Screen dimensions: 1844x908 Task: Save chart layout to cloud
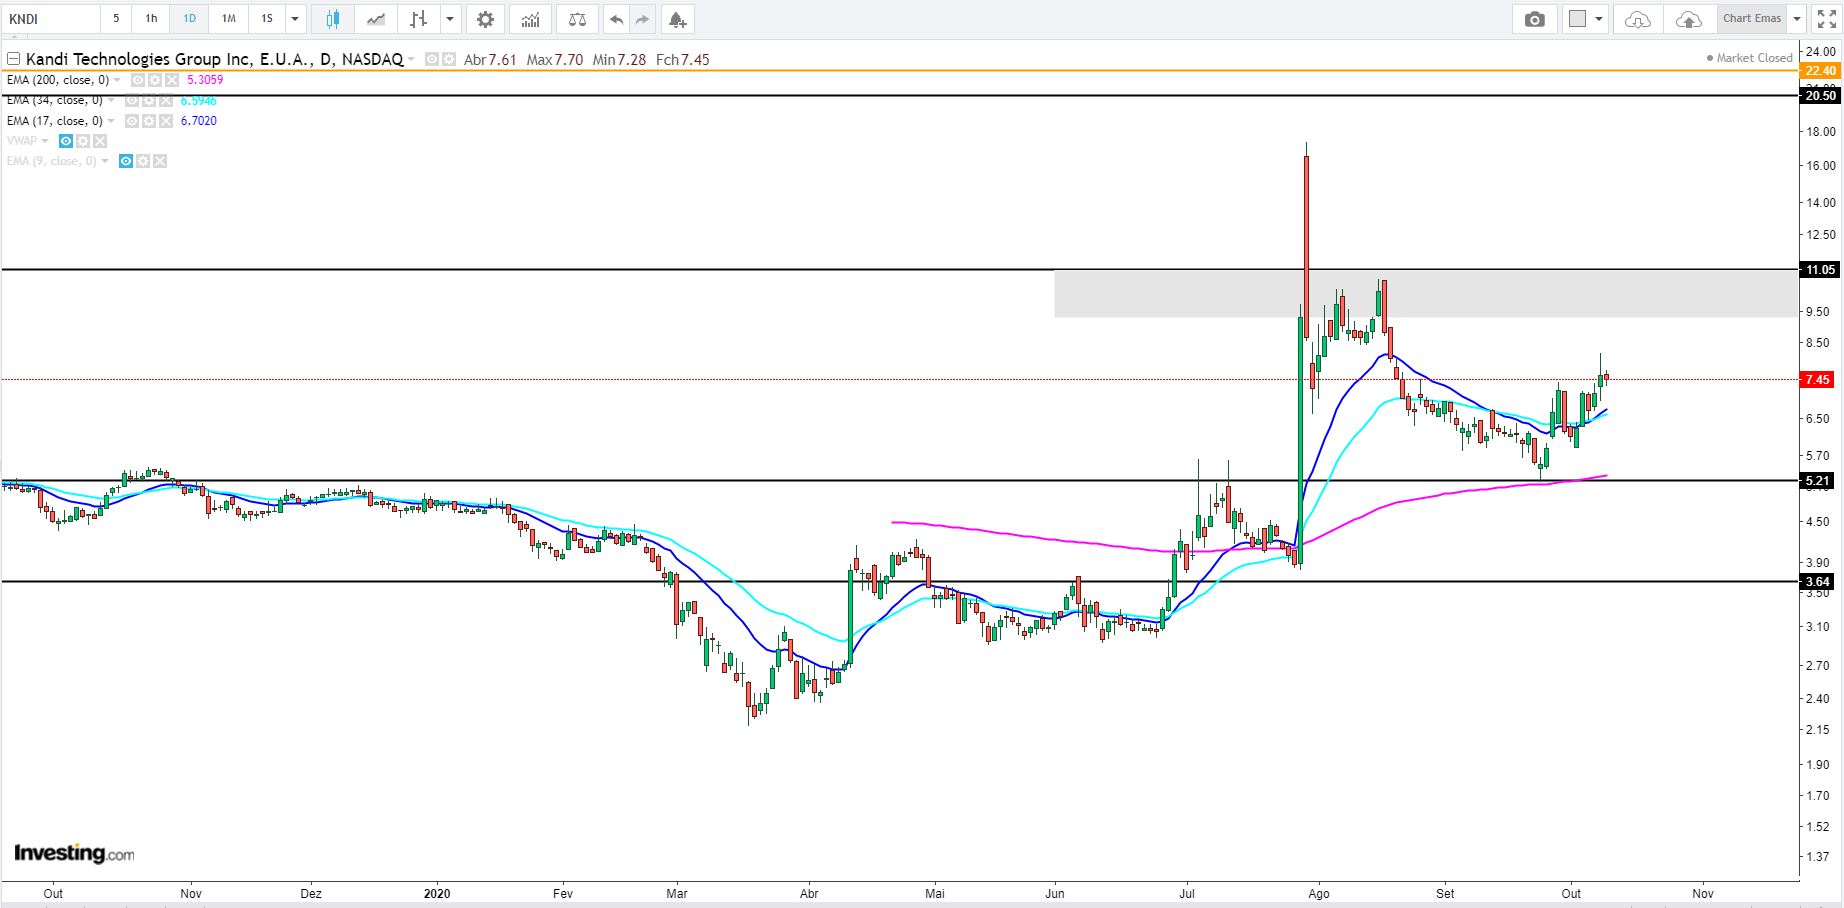[x=1688, y=19]
